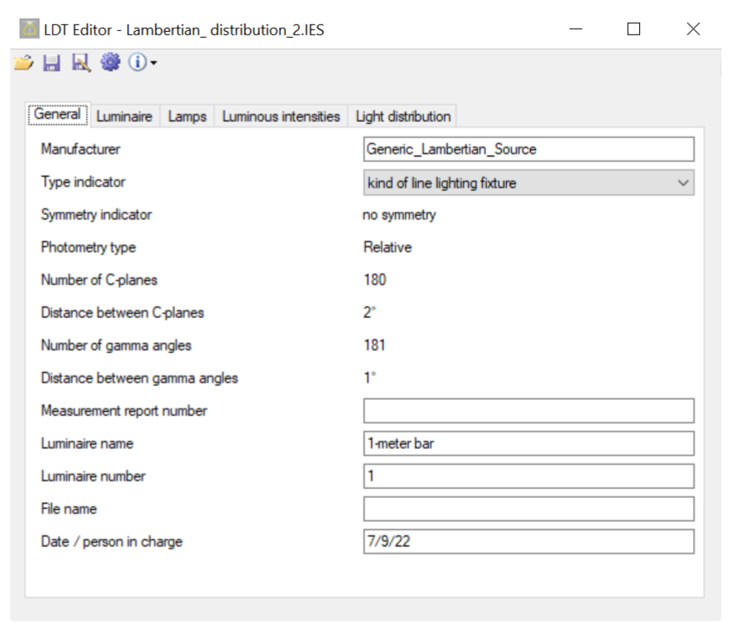Click the Save As icon in toolbar
This screenshot has height=633, width=735.
click(81, 62)
